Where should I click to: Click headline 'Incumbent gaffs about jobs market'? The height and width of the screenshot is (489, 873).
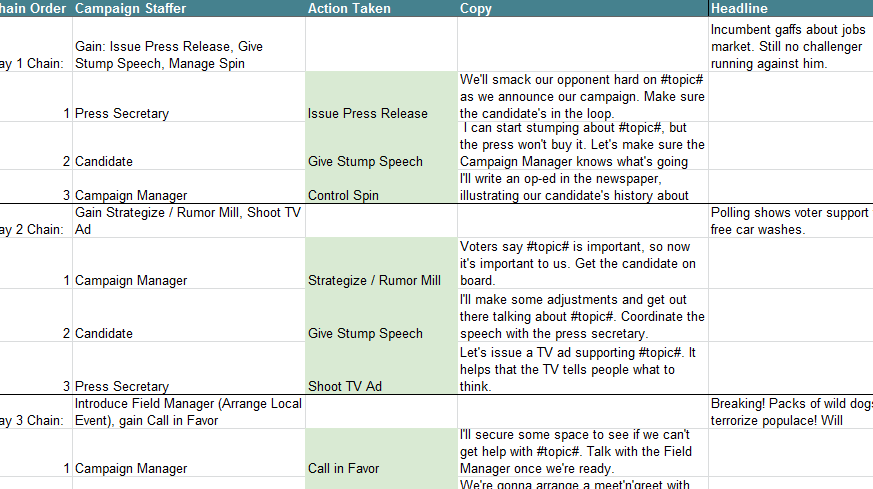[791, 44]
